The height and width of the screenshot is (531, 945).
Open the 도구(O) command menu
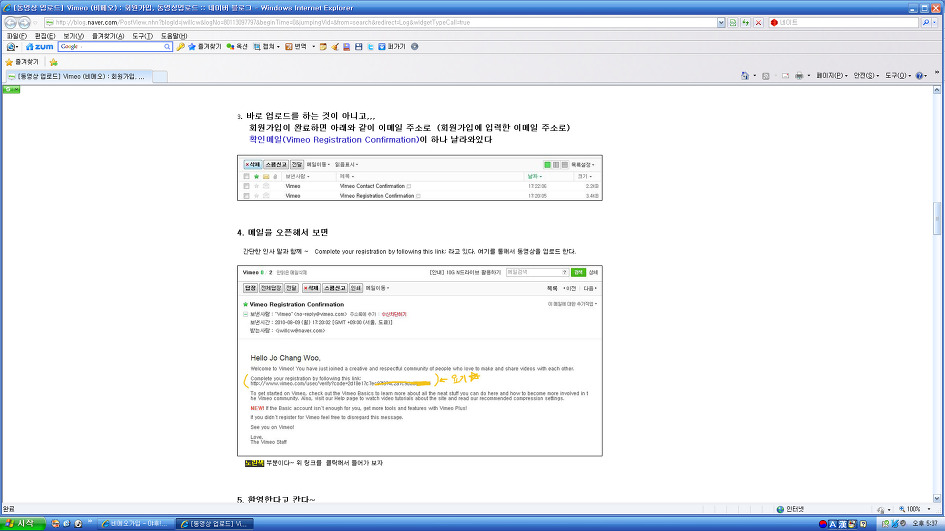898,76
